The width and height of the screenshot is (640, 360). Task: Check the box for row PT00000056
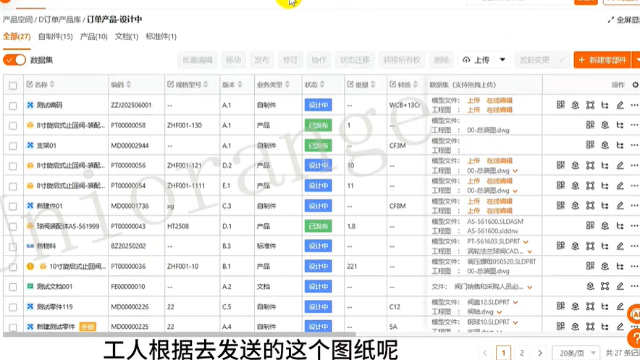click(13, 166)
